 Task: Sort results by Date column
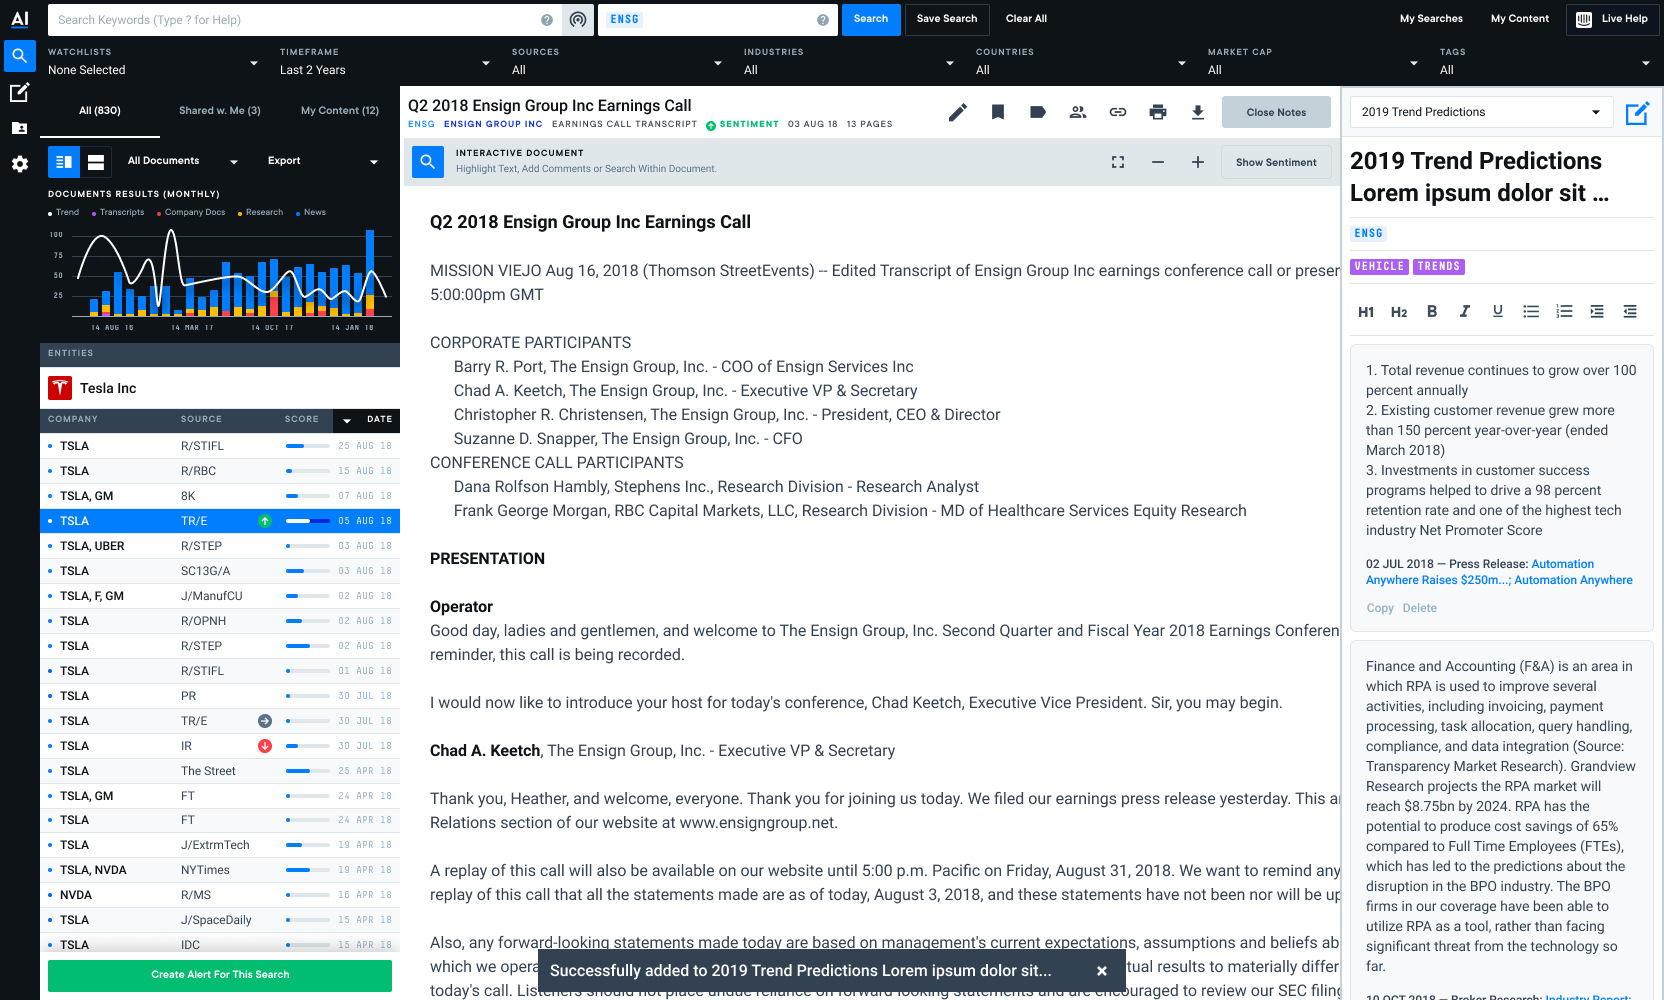click(x=369, y=420)
